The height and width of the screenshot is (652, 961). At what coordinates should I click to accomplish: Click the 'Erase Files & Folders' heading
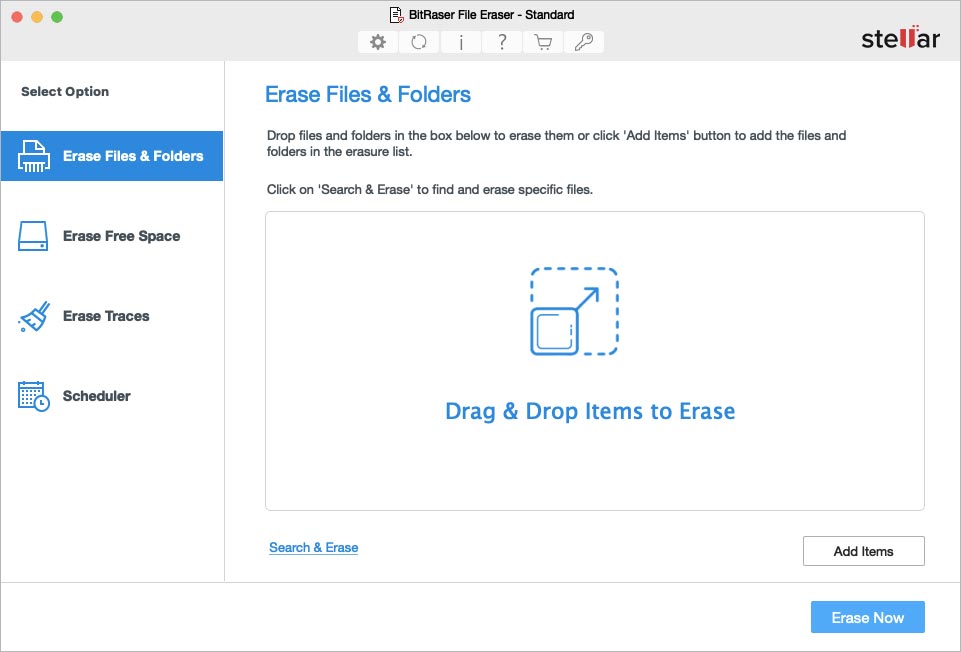(368, 94)
